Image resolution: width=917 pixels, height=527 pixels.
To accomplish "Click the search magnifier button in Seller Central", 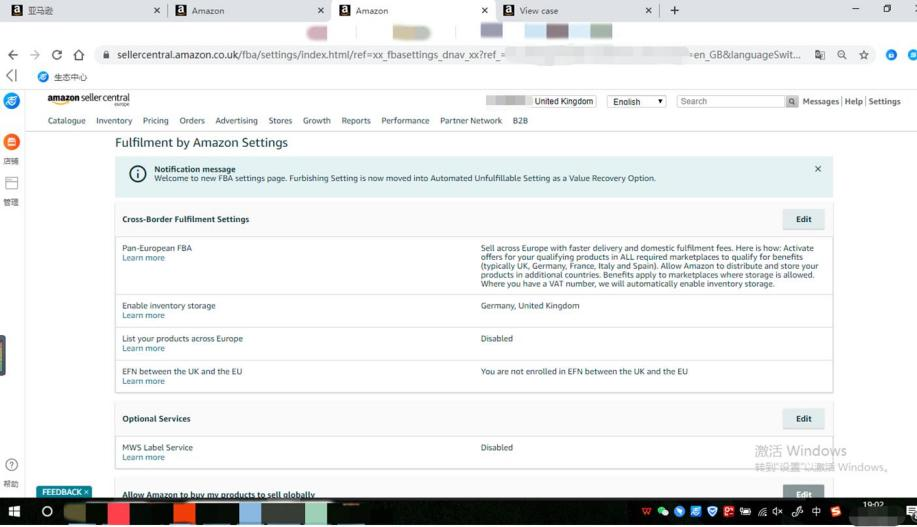I will point(791,101).
